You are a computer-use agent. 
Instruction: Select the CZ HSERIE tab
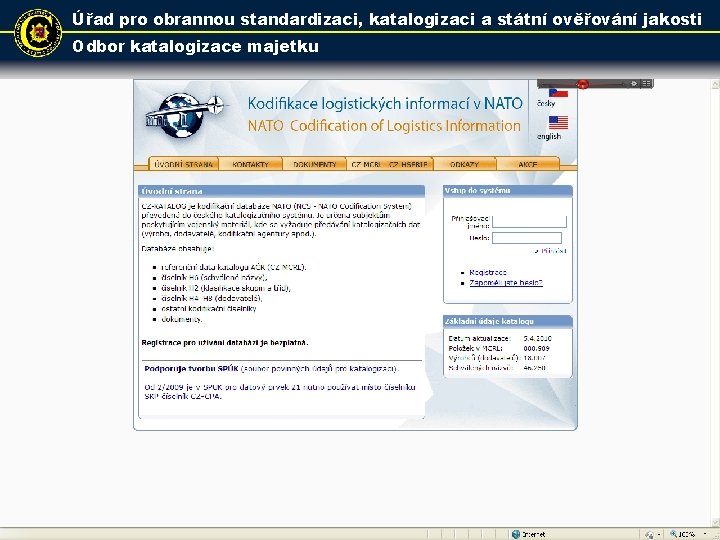coord(408,164)
